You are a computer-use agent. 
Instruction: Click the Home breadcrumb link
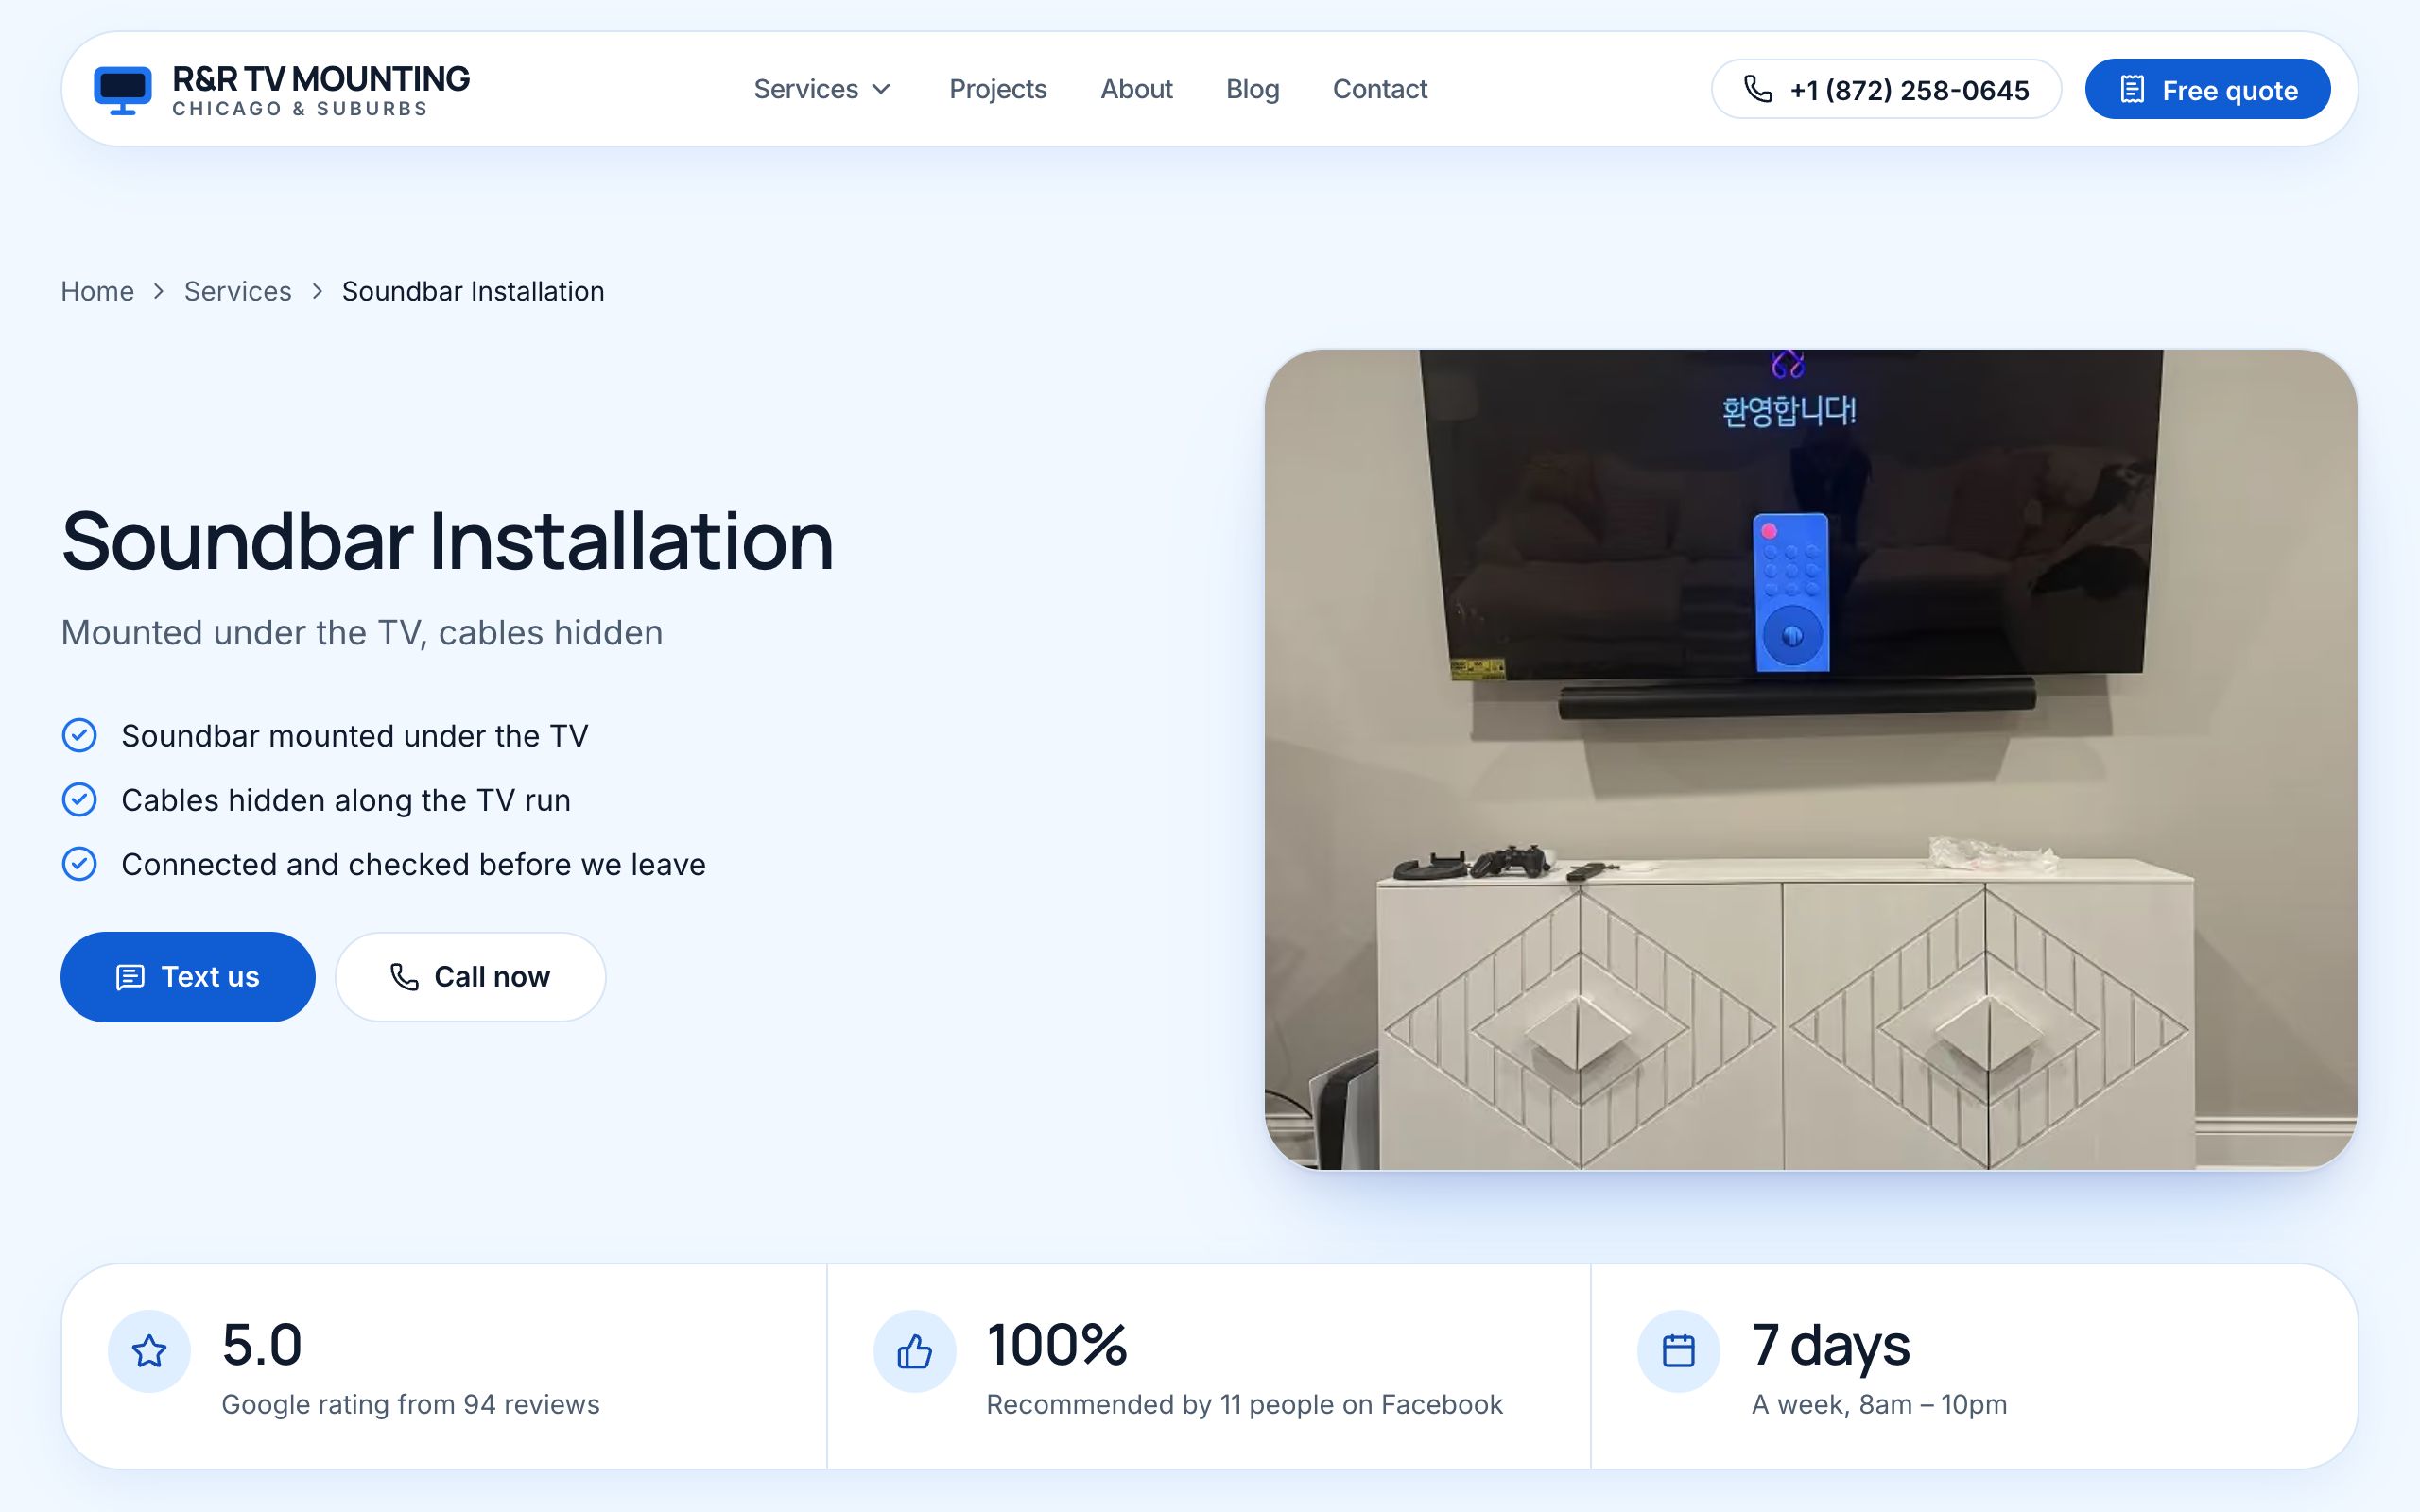(x=97, y=291)
